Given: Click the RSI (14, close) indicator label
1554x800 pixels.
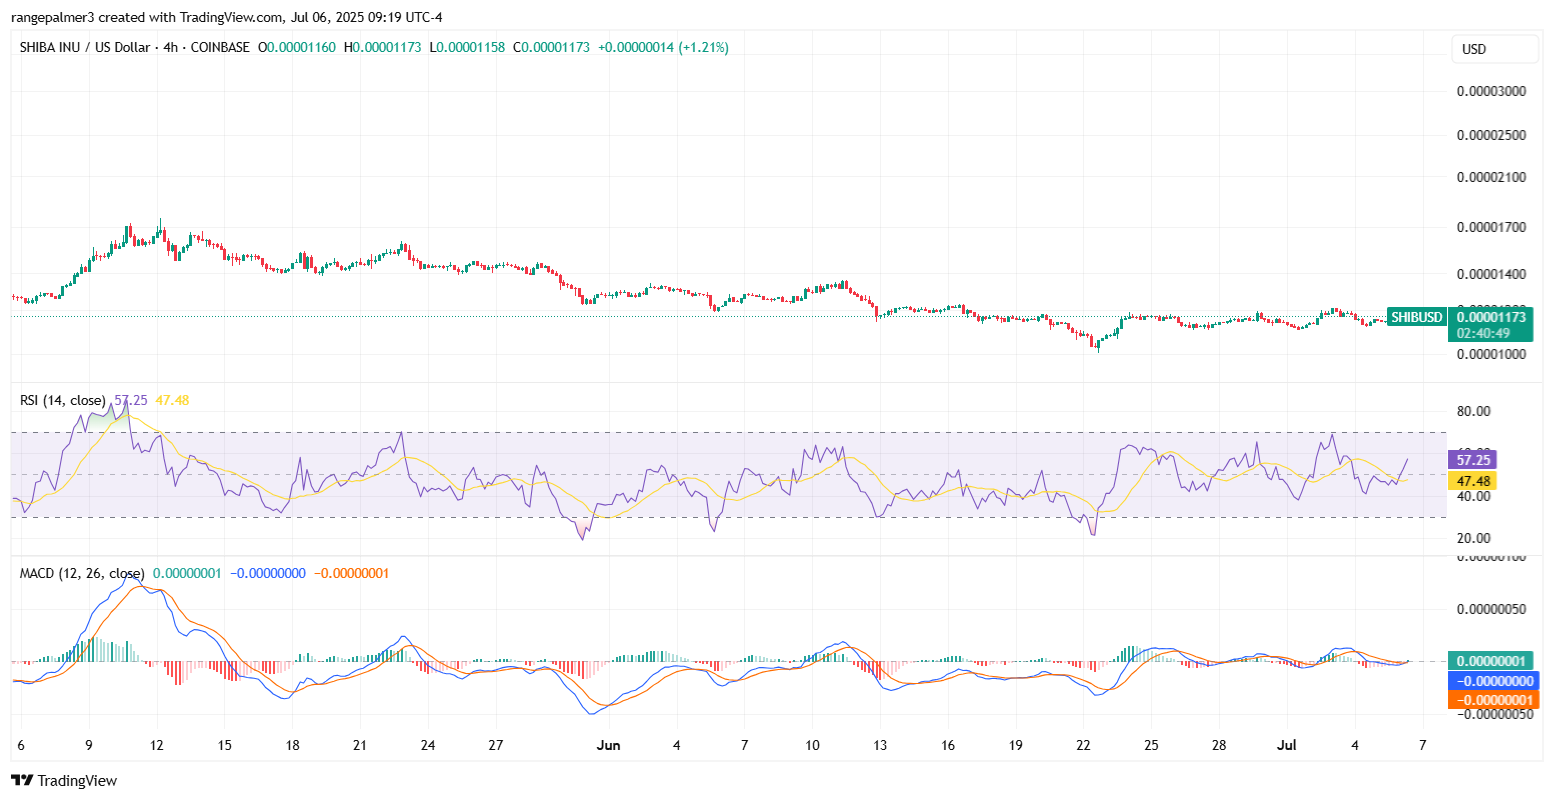Looking at the screenshot, I should pos(63,400).
